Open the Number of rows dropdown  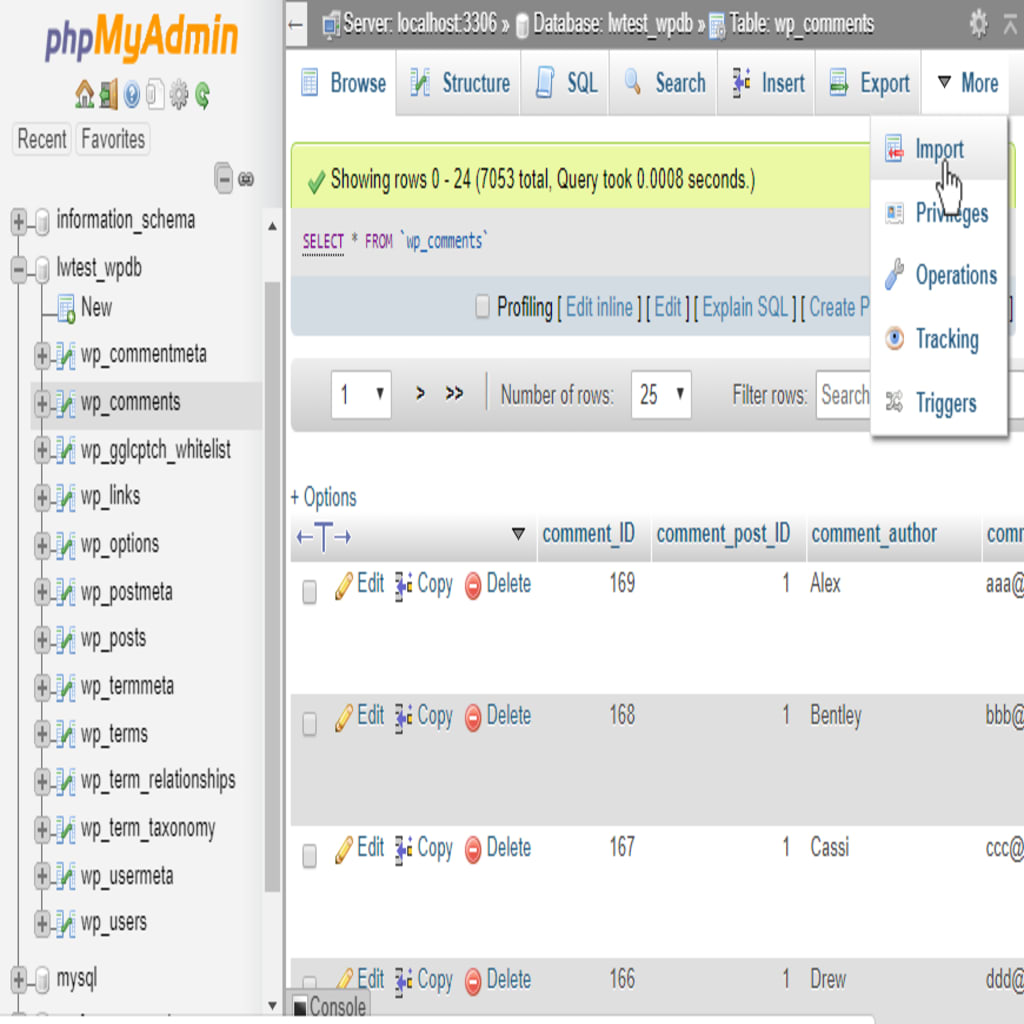pos(661,394)
